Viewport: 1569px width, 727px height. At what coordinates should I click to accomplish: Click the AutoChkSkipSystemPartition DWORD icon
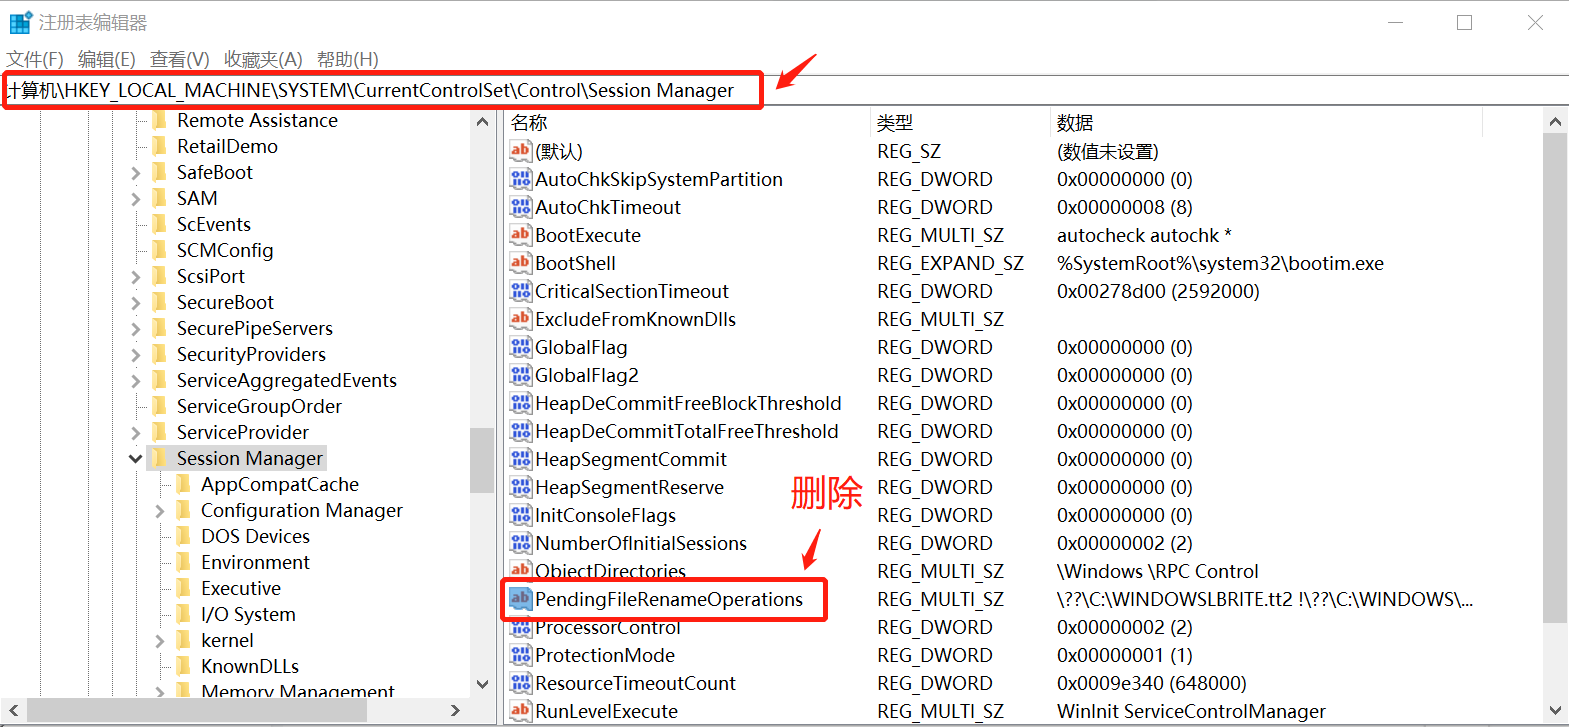[x=521, y=179]
